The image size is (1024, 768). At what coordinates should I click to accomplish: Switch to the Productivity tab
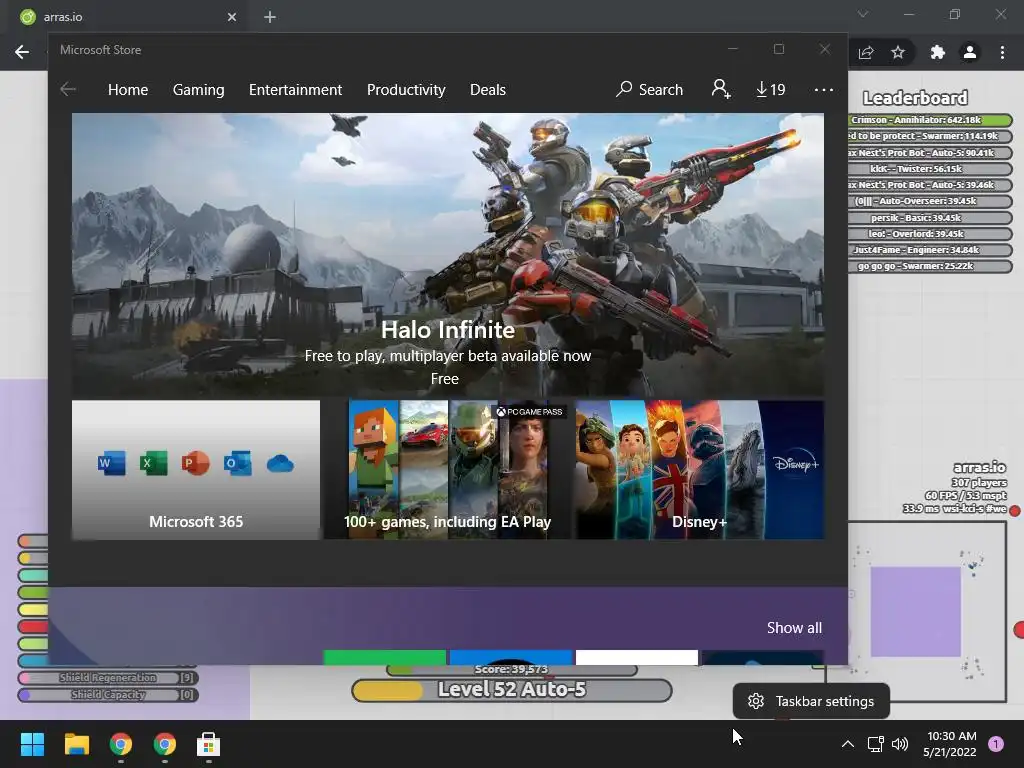tap(406, 89)
